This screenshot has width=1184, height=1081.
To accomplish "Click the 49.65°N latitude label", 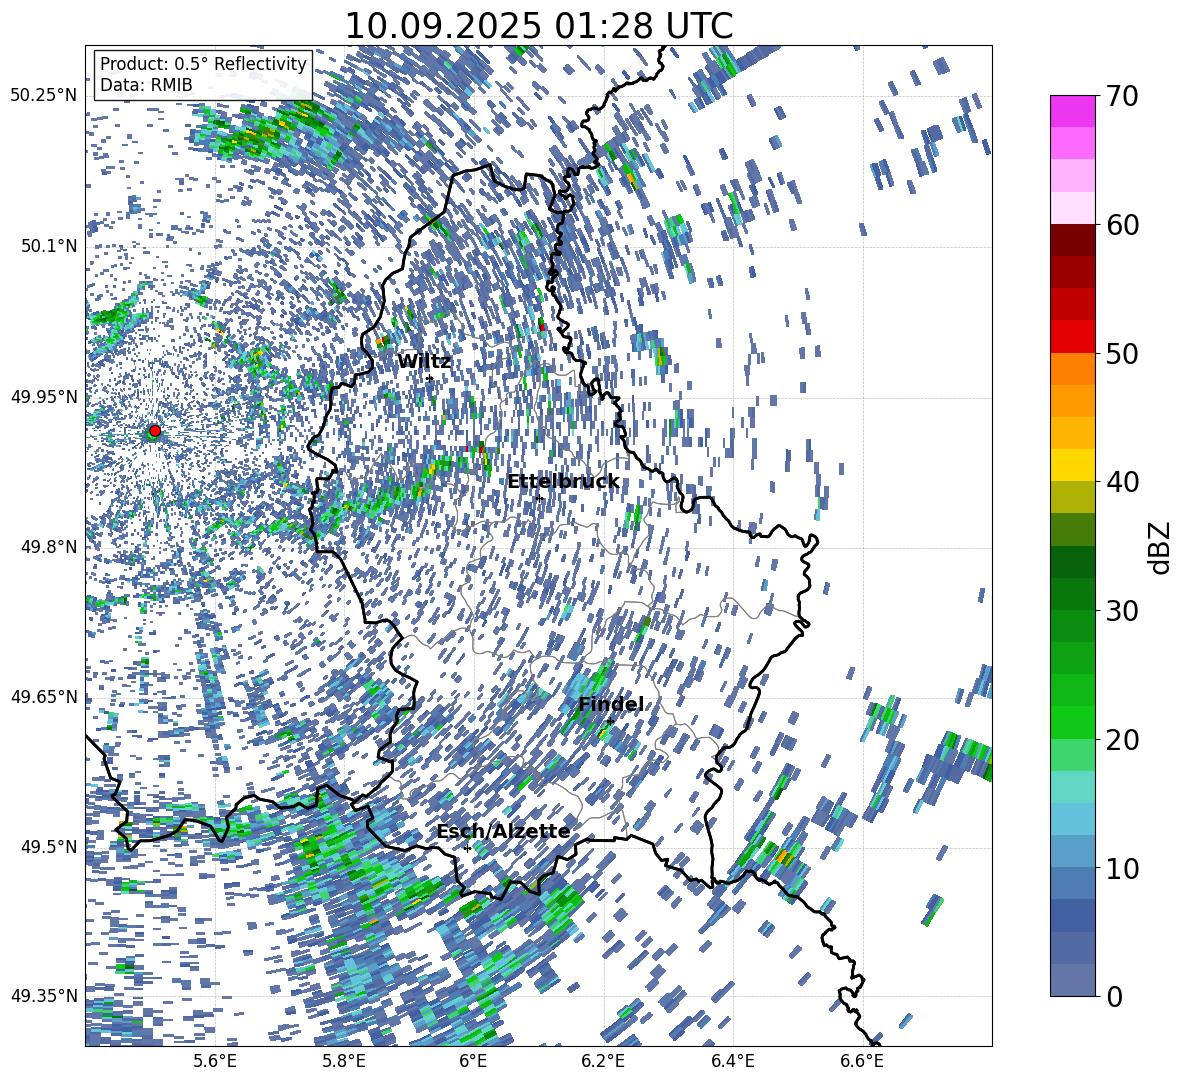I will click(44, 696).
